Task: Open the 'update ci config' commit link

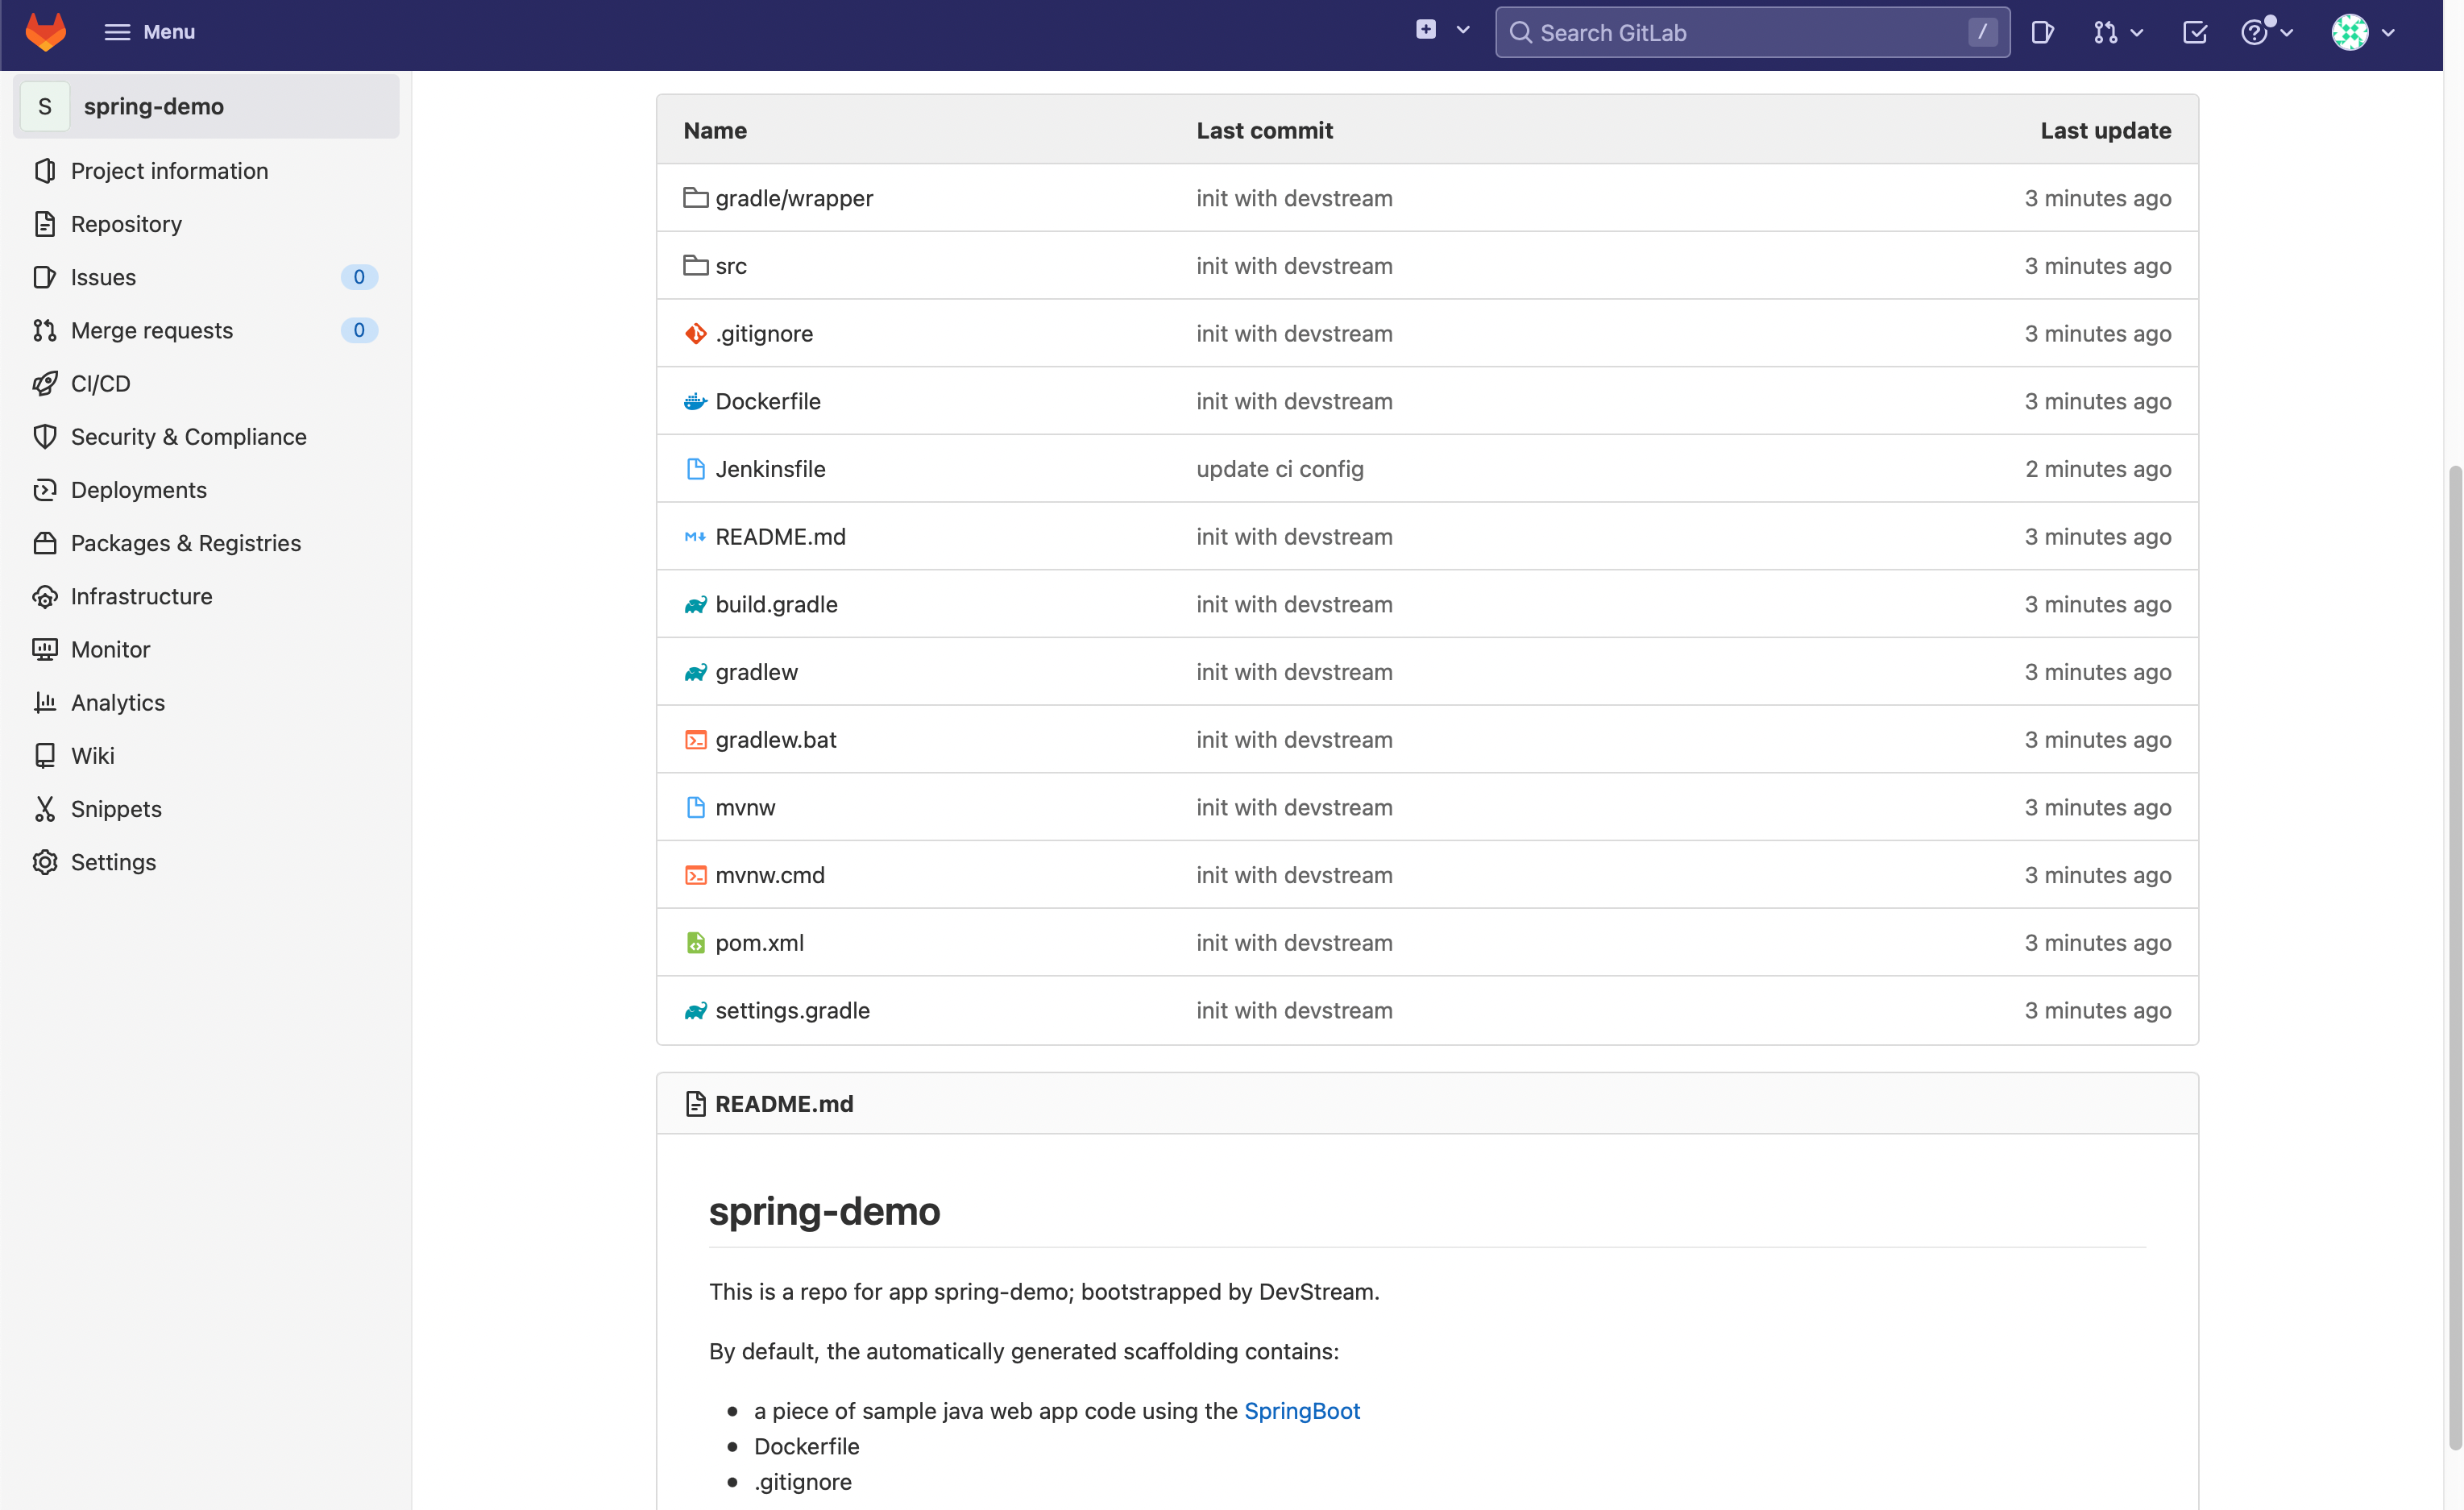Action: point(1279,469)
